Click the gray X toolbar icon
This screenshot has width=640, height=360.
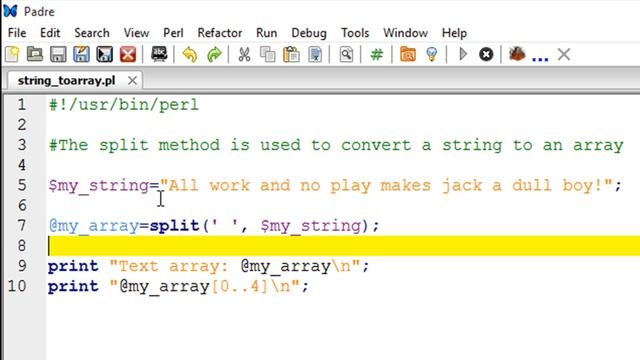tap(564, 54)
